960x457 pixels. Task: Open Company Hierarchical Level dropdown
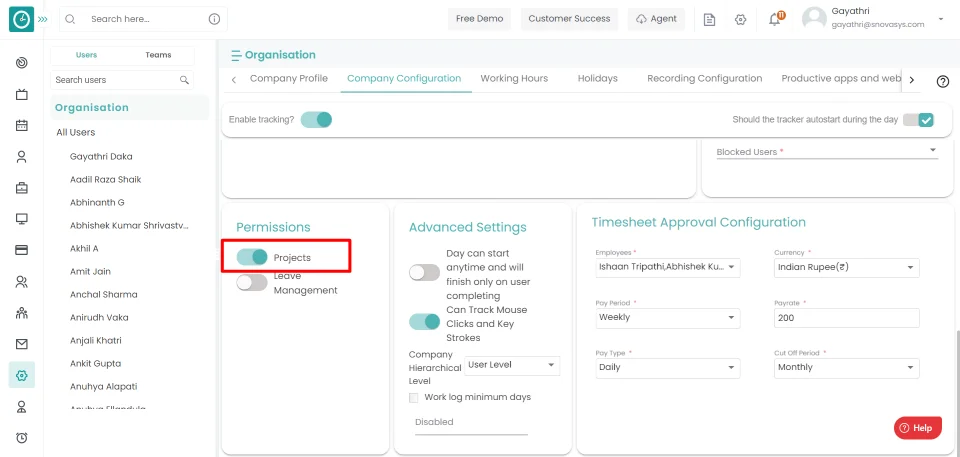[x=511, y=365]
